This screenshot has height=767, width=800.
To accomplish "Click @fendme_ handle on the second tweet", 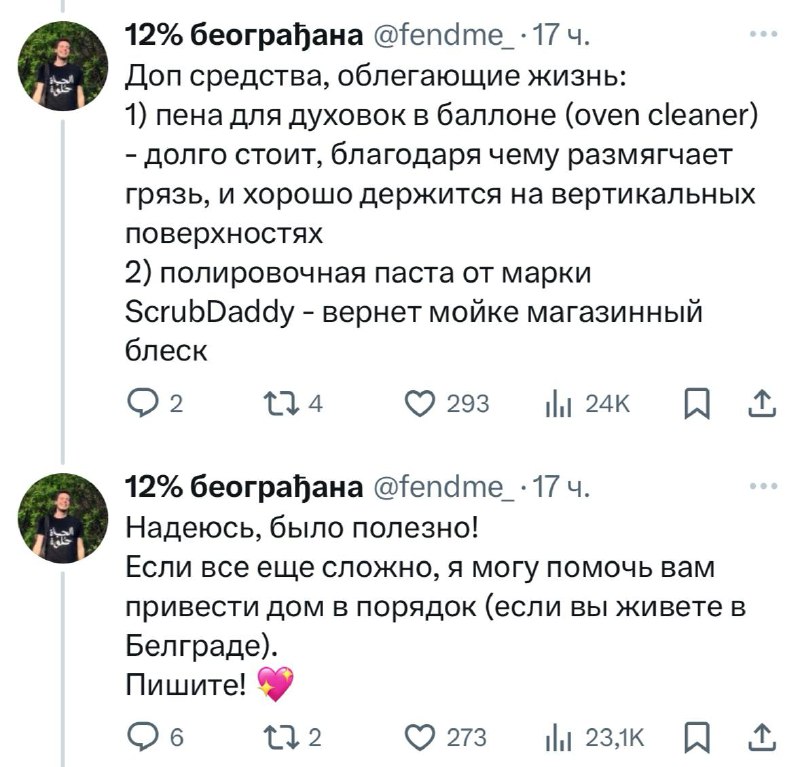I will point(447,487).
